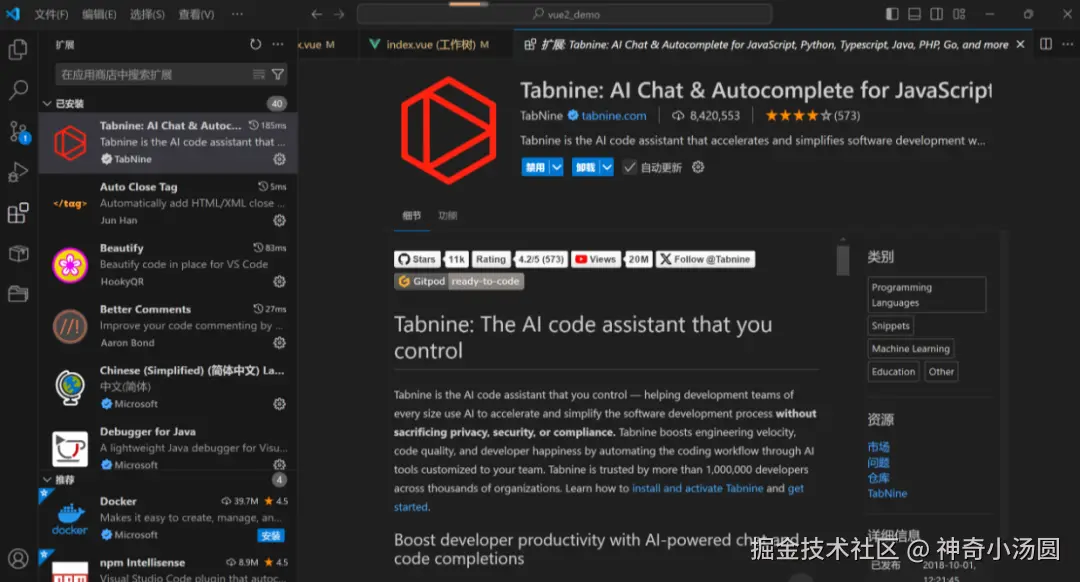
Task: Customize layout icon in title bar
Action: coord(959,14)
